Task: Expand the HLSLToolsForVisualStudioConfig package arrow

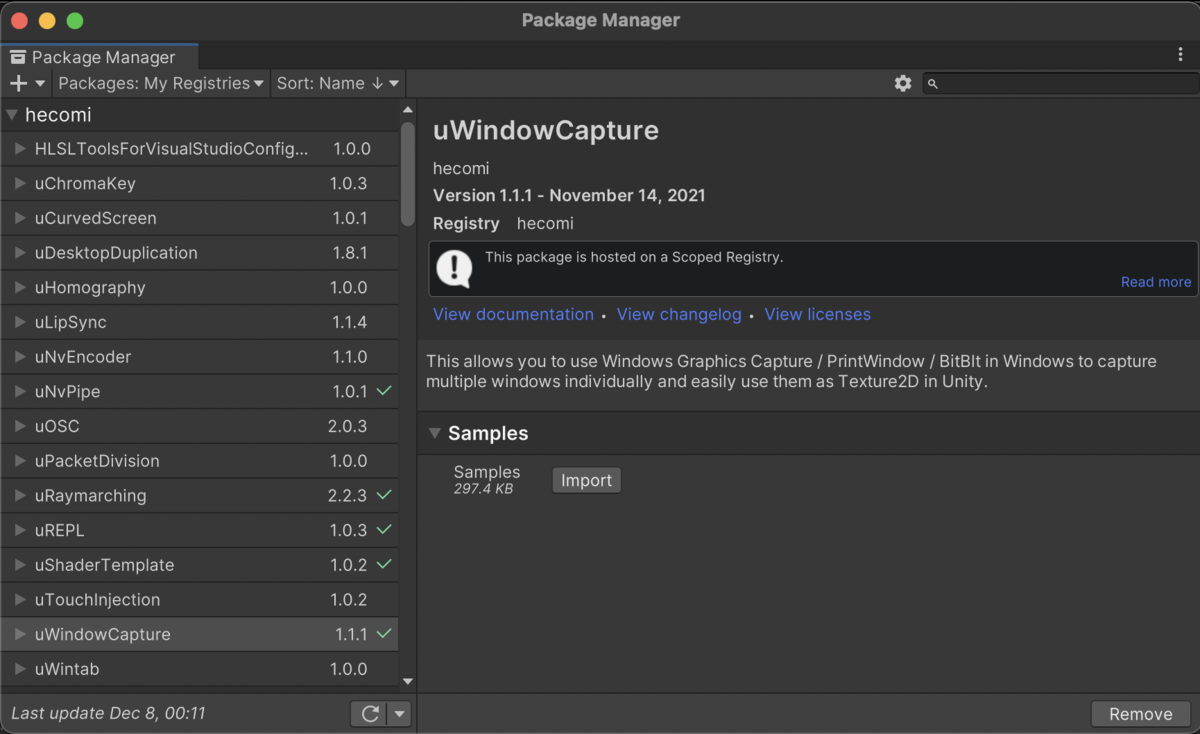Action: point(20,149)
